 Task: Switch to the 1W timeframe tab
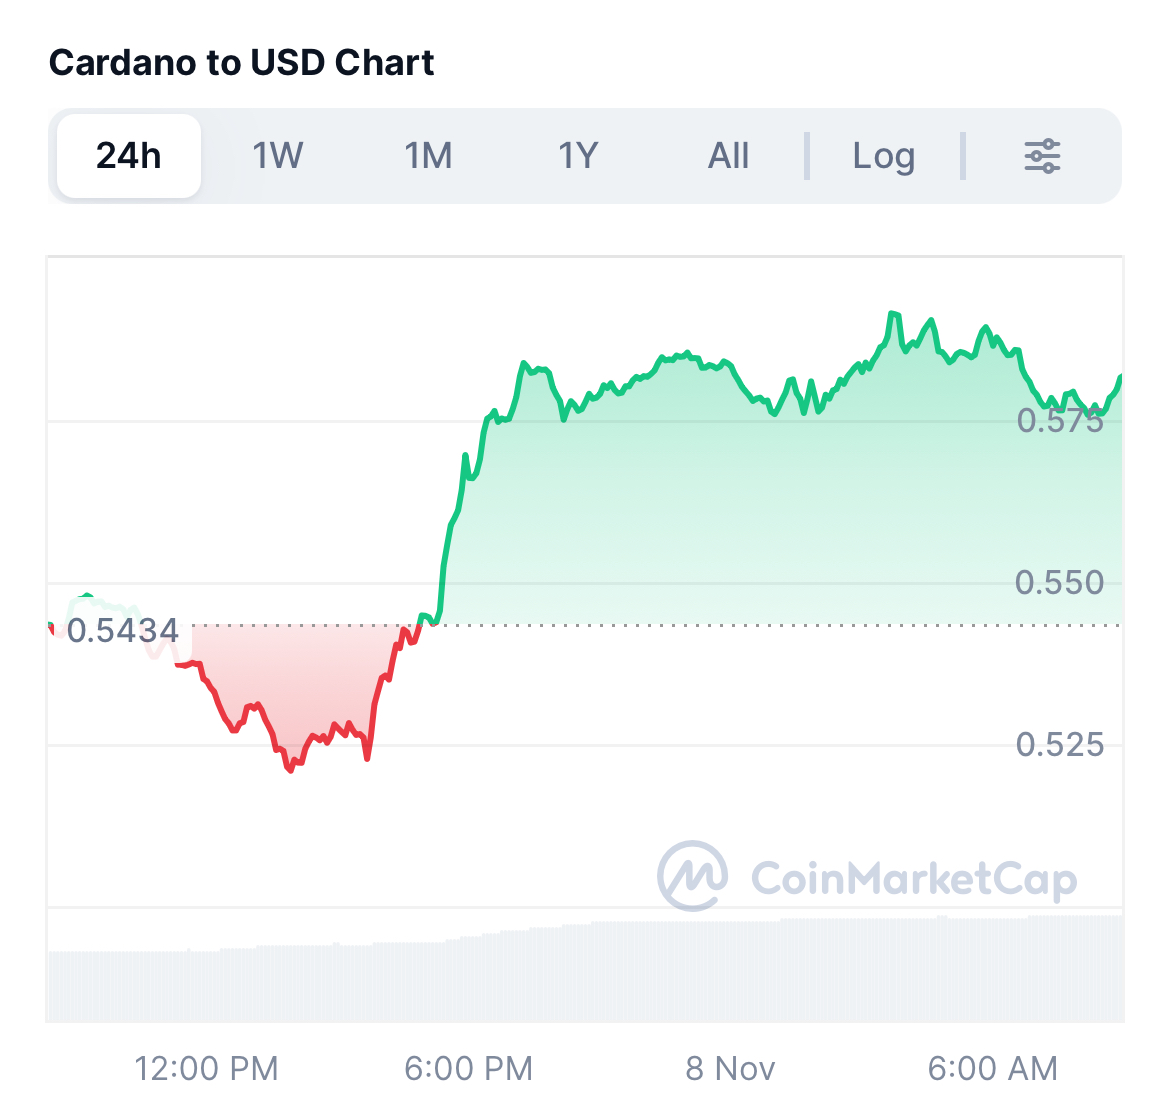click(x=277, y=156)
